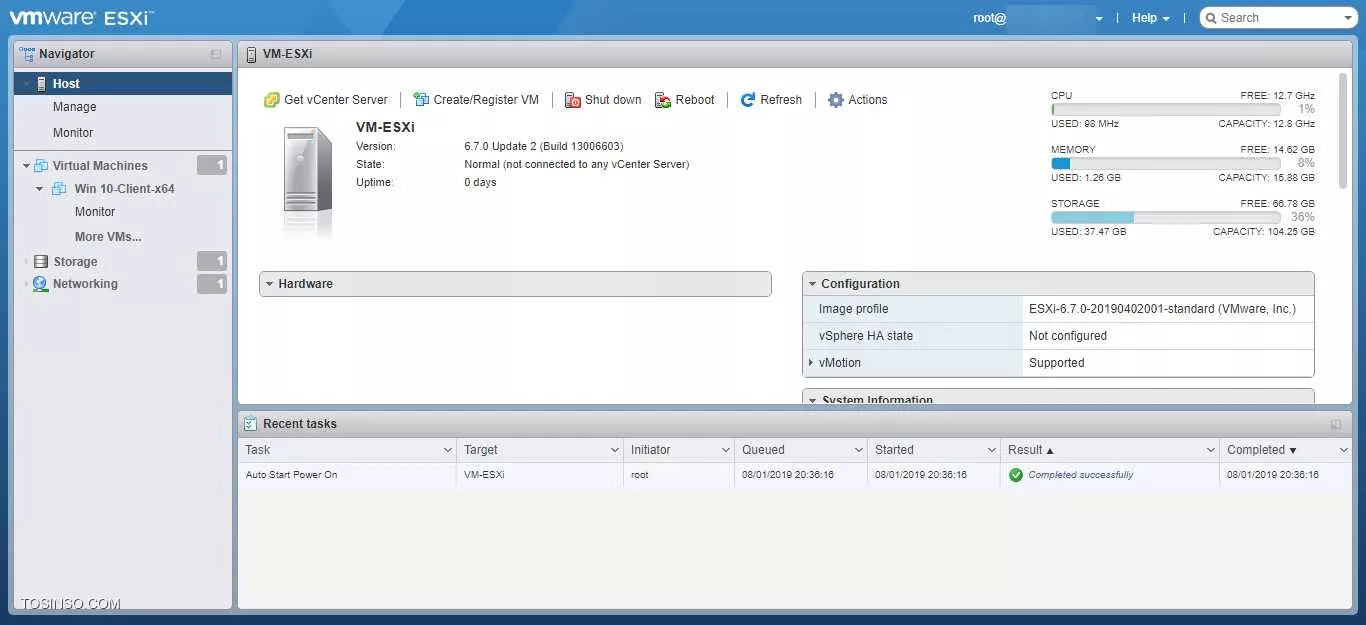Select Host in the Navigator
1366x625 pixels.
click(123, 84)
